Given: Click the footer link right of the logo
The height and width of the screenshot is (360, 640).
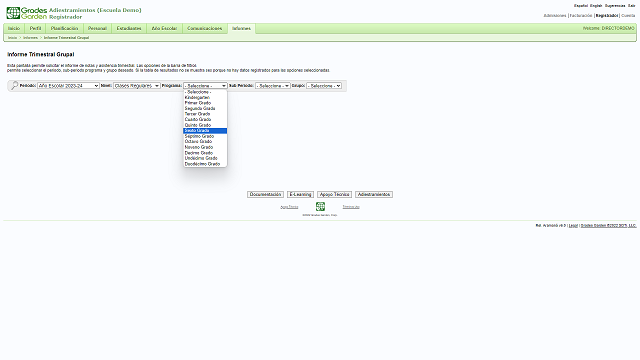Looking at the screenshot, I should coord(351,207).
